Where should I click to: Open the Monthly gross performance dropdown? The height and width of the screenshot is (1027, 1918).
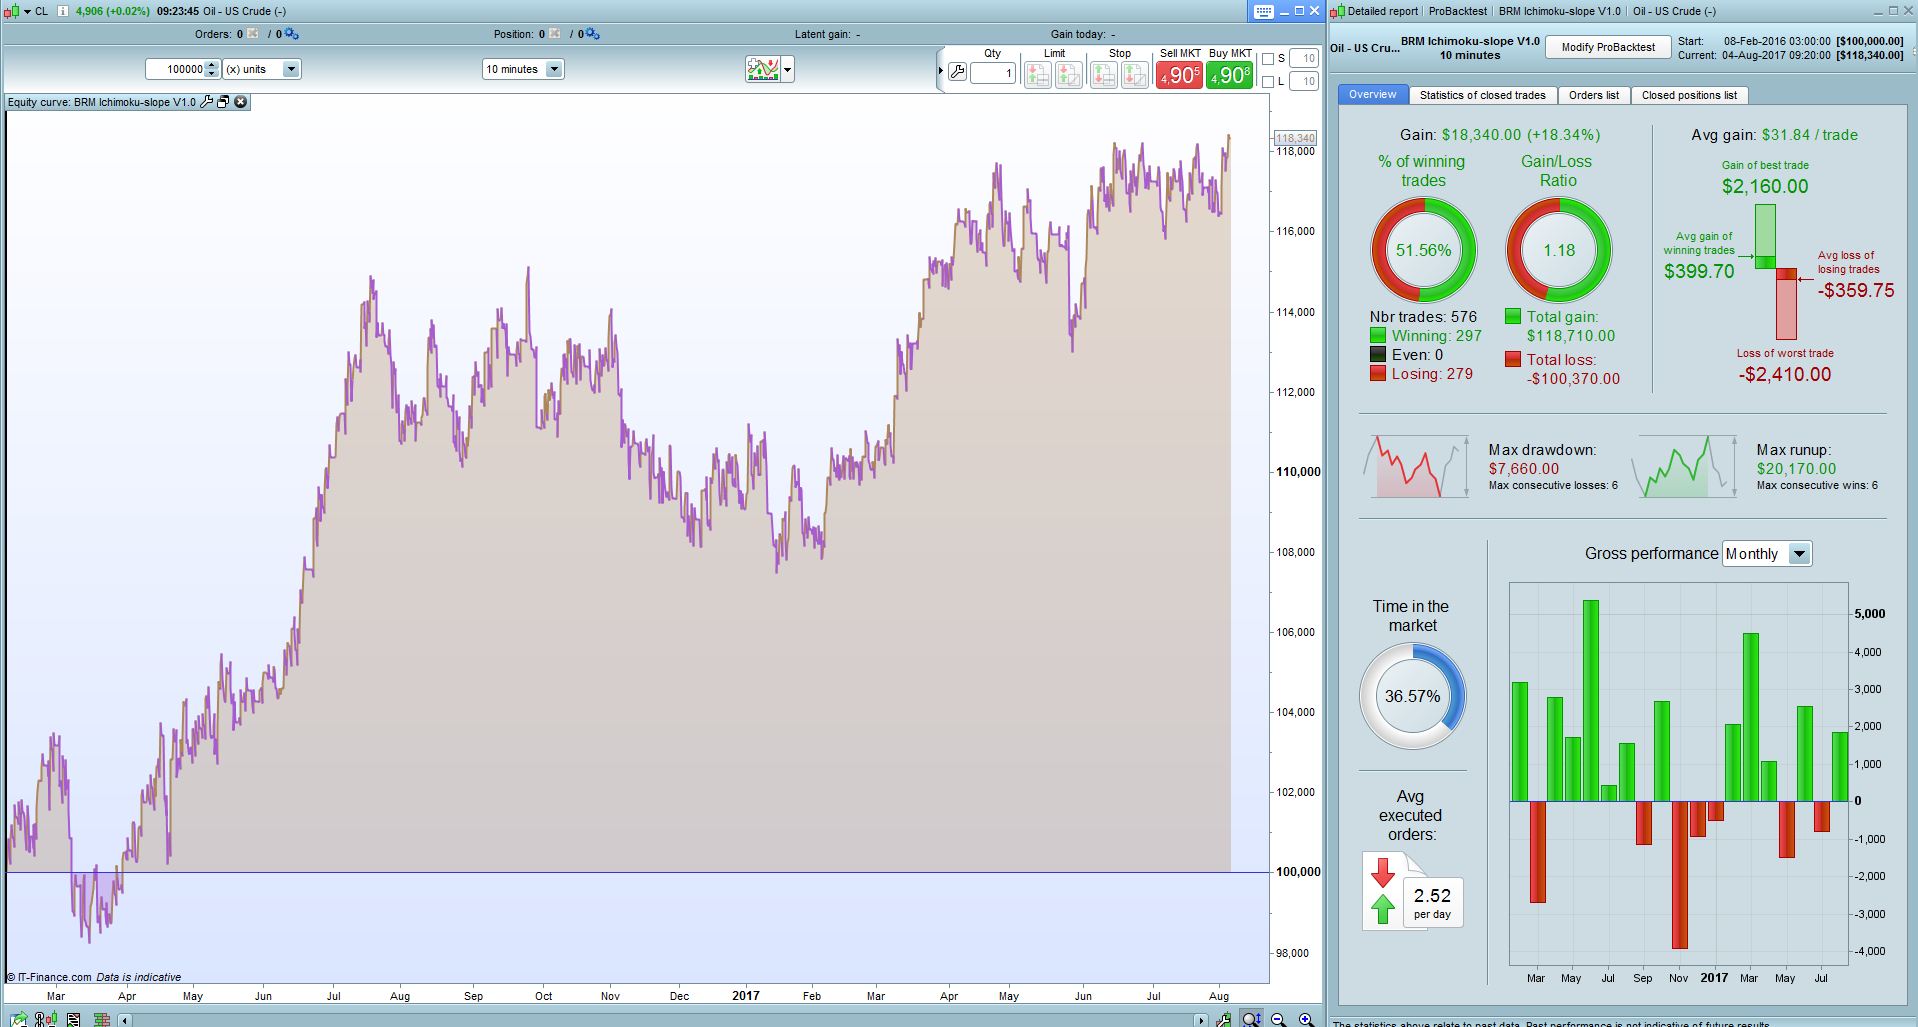1767,554
